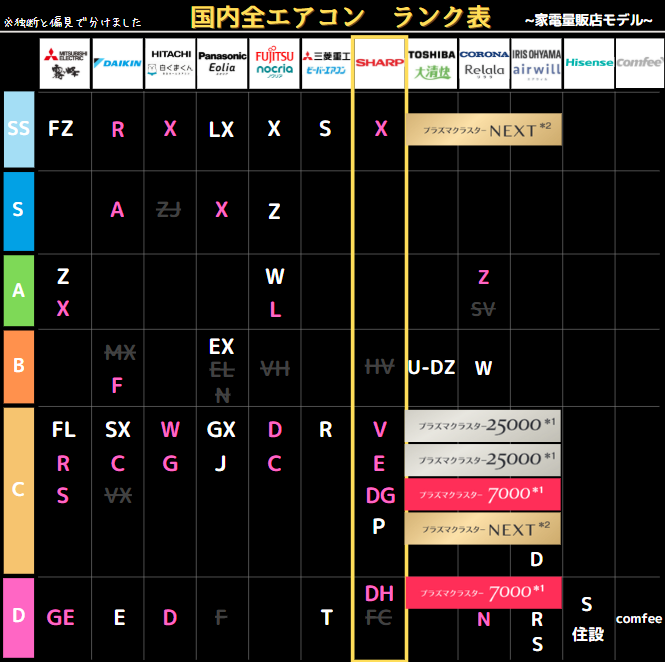
Task: Click the ~家電量販店モデル~ subtitle
Action: [589, 20]
